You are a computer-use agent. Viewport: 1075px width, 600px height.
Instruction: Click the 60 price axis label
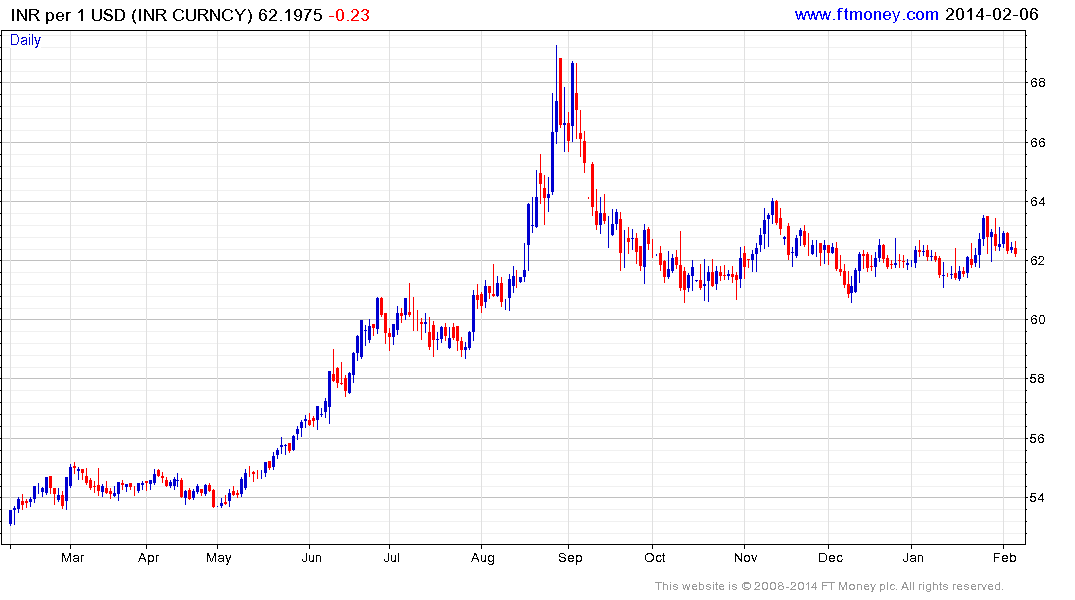pyautogui.click(x=1038, y=320)
